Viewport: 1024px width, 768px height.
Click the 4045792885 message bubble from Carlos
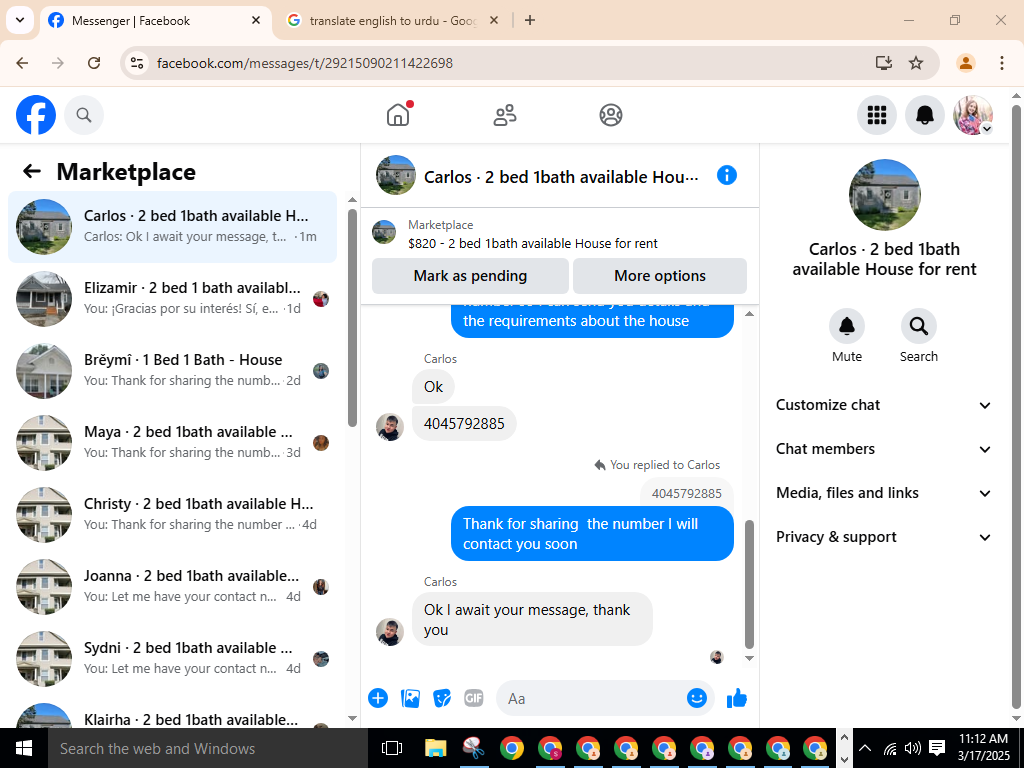(x=464, y=423)
